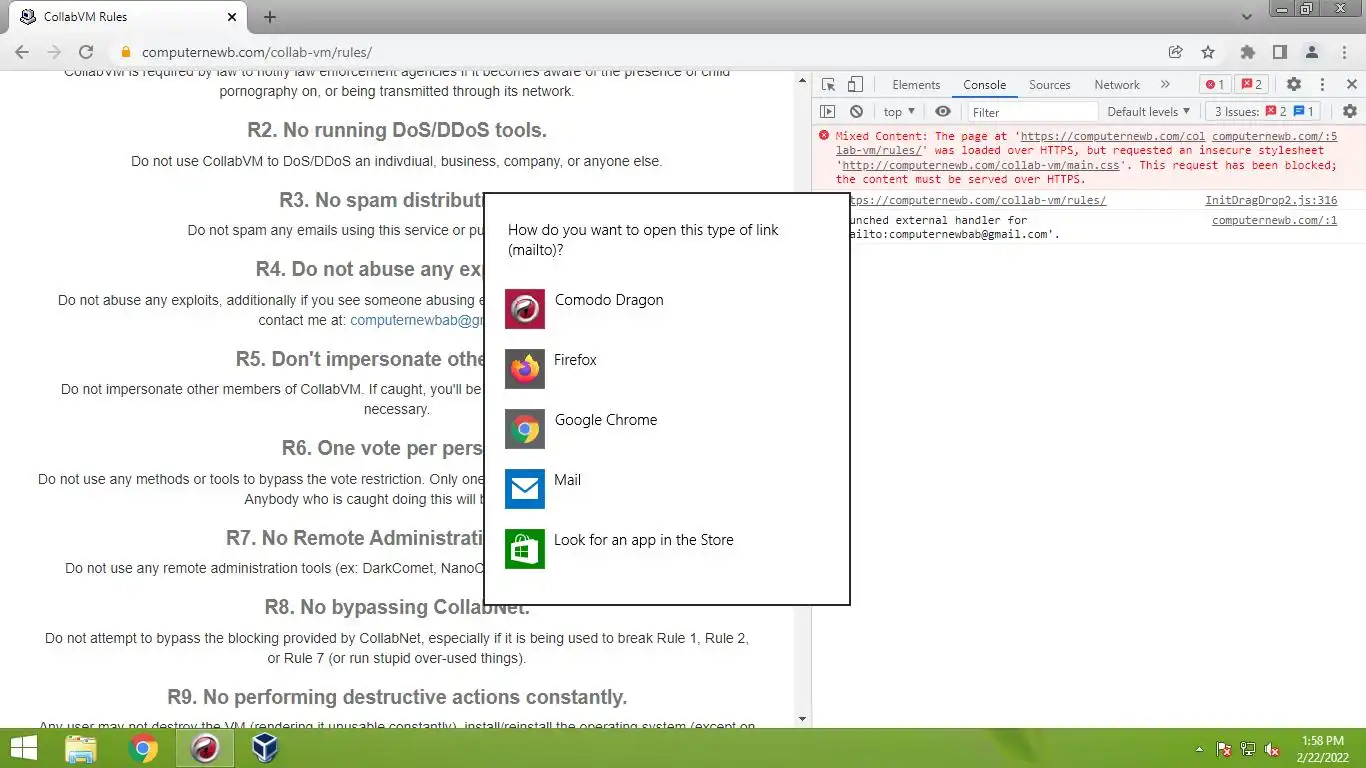The width and height of the screenshot is (1366, 768).
Task: Show hidden system tray icons
Action: pyautogui.click(x=1199, y=749)
